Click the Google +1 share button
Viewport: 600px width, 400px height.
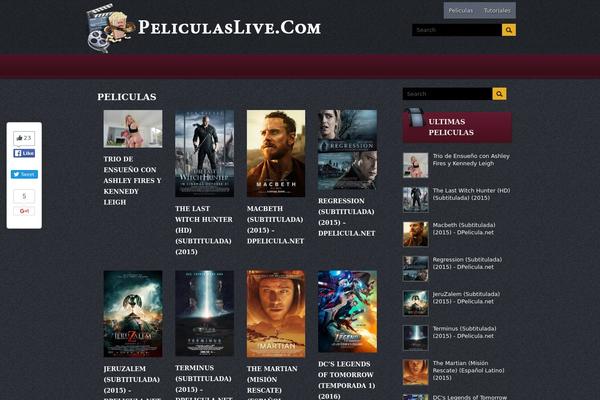(24, 211)
